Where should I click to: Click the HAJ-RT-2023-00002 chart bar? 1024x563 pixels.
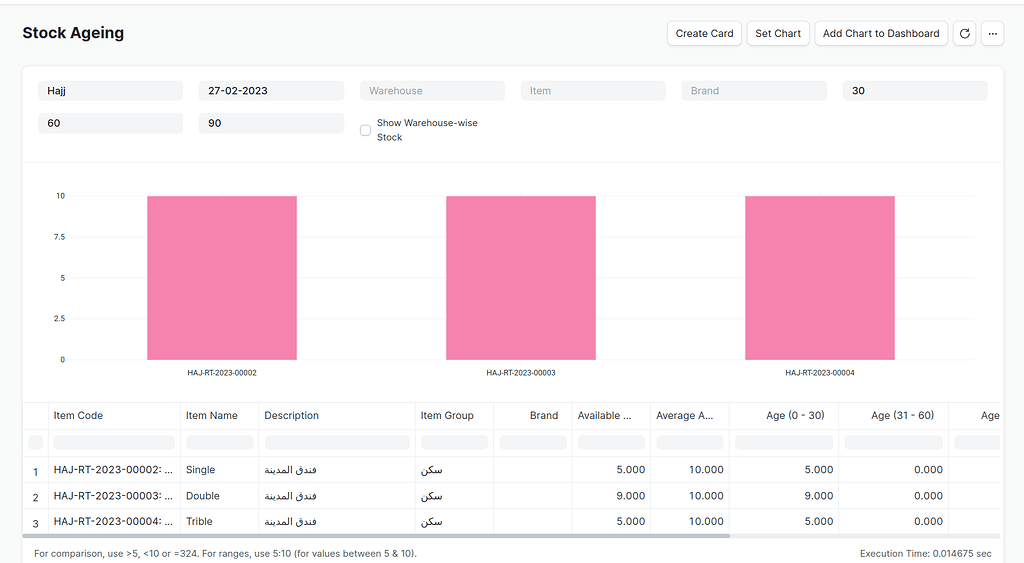click(222, 278)
